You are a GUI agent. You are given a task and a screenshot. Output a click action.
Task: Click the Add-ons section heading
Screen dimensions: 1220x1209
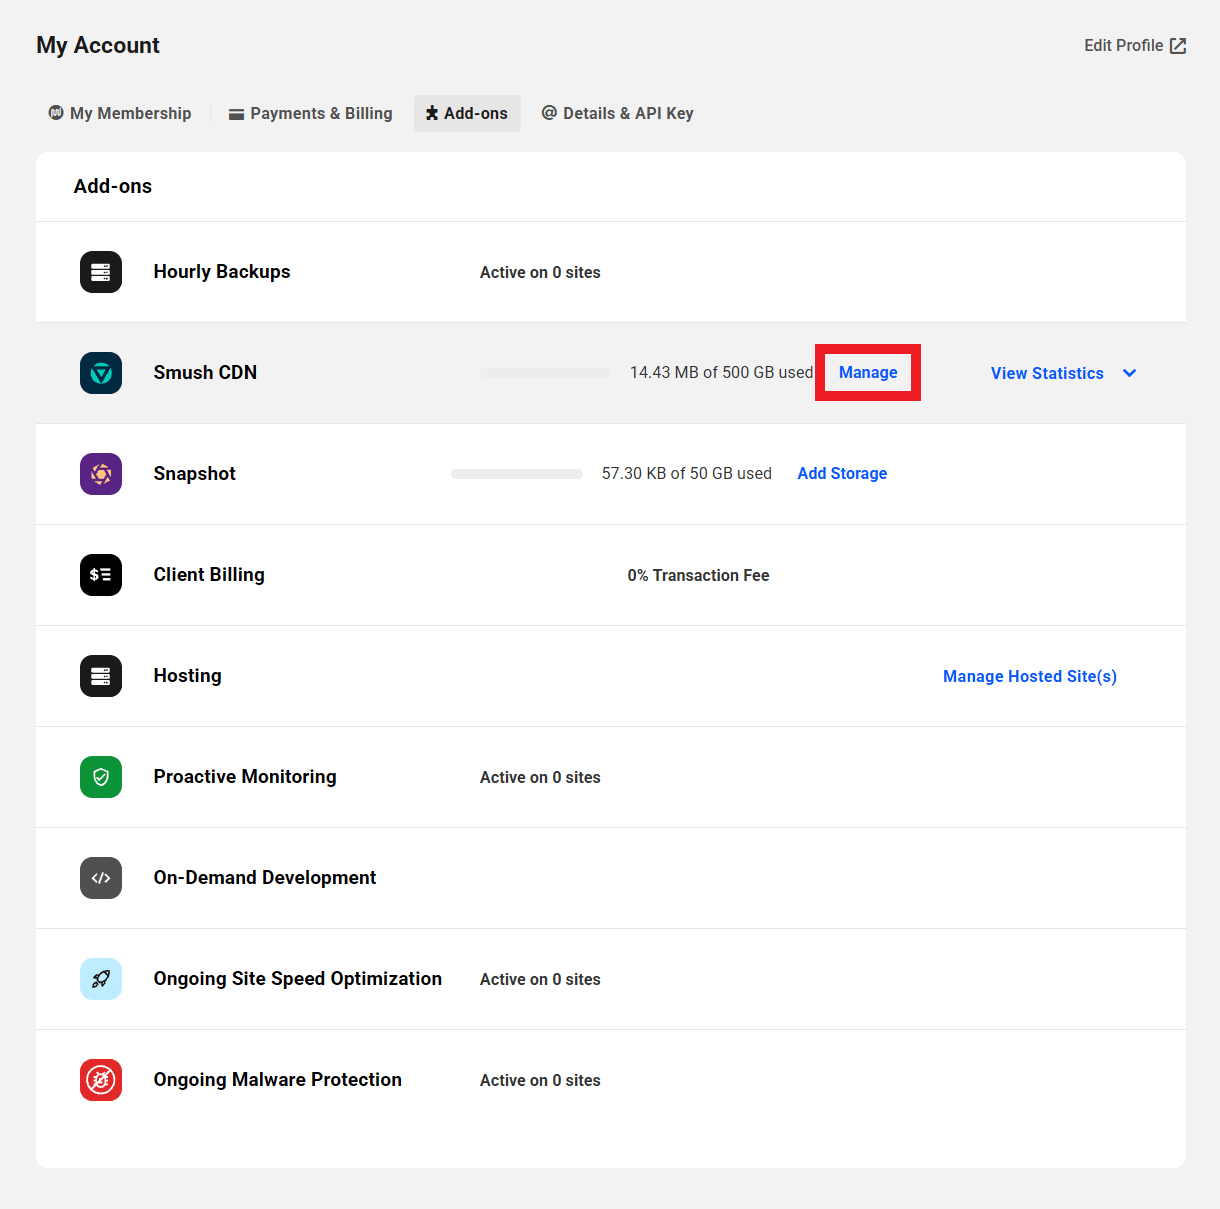(113, 187)
